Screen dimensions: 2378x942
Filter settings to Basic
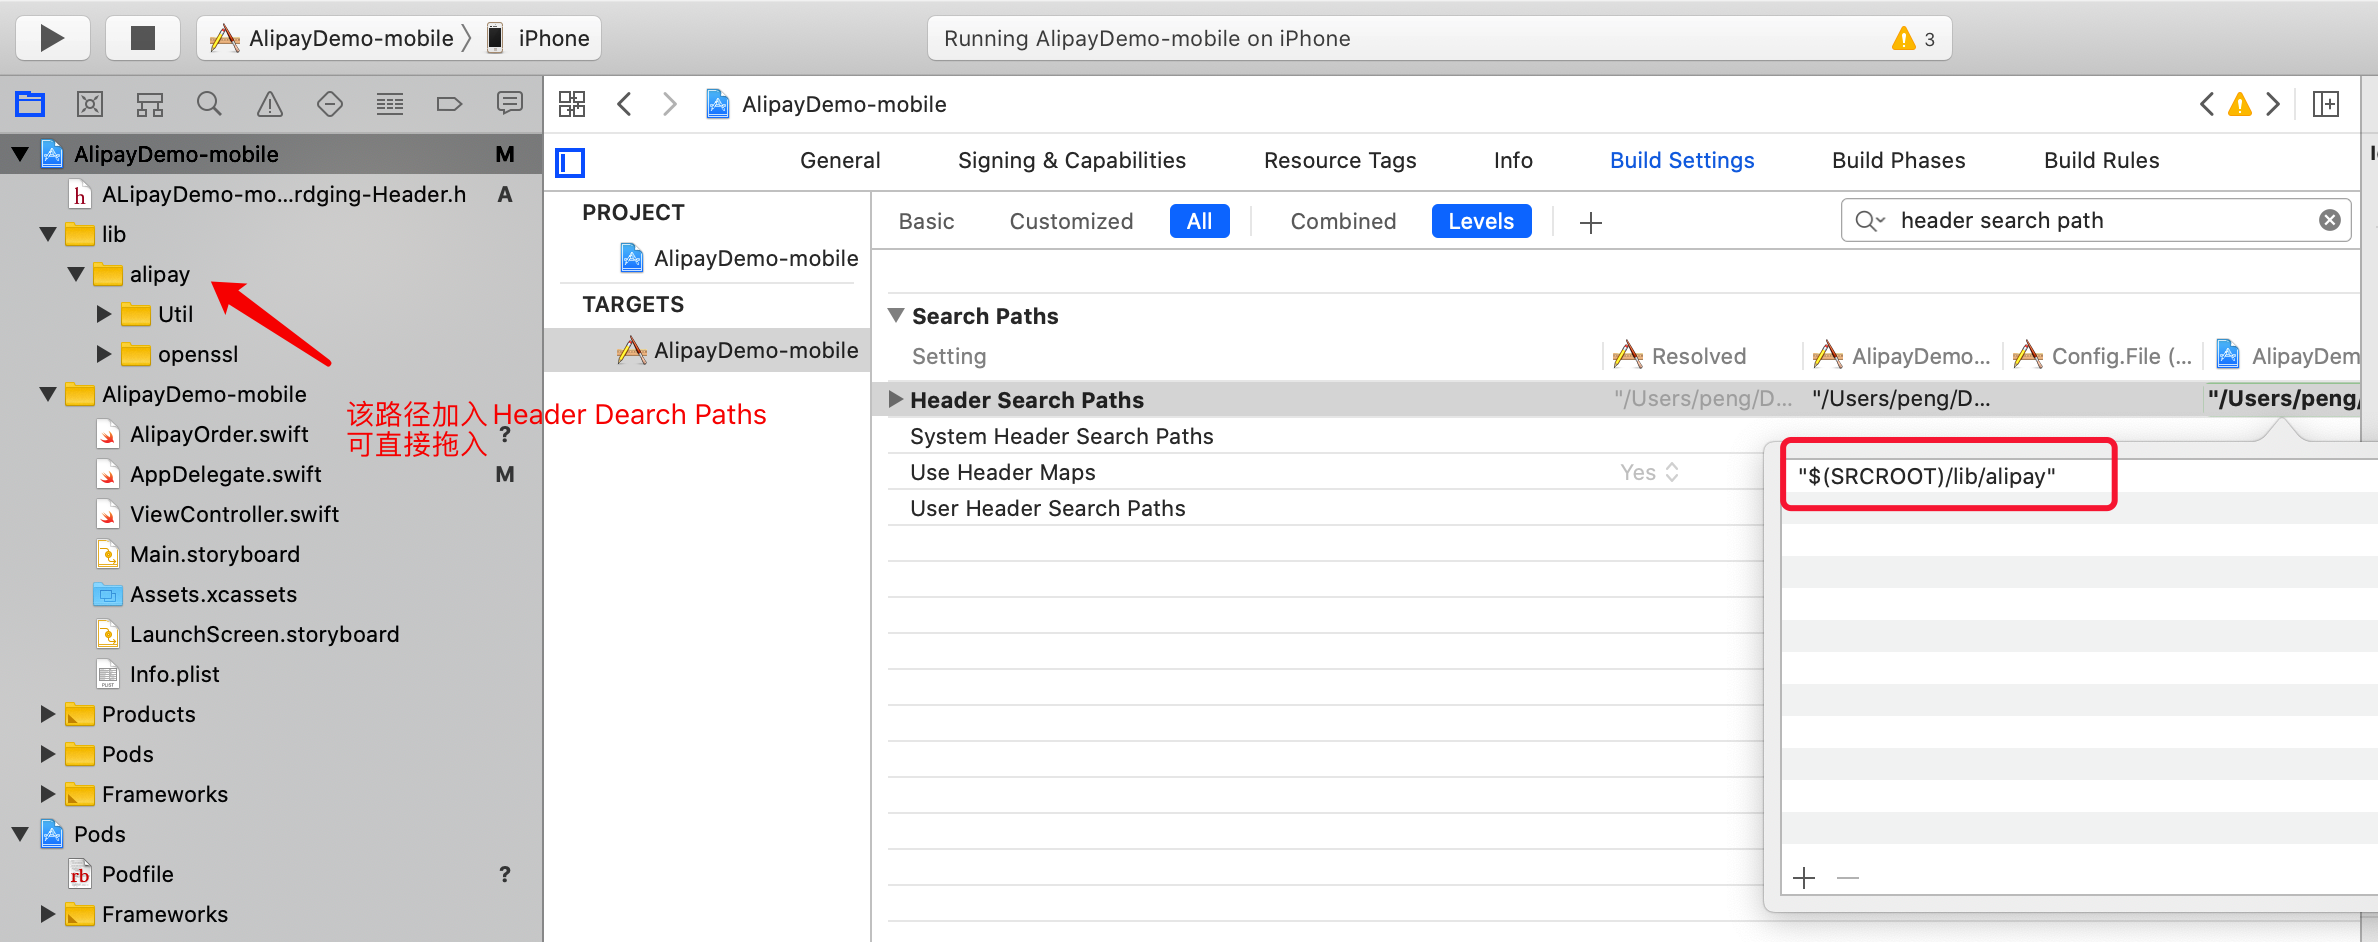tap(926, 221)
